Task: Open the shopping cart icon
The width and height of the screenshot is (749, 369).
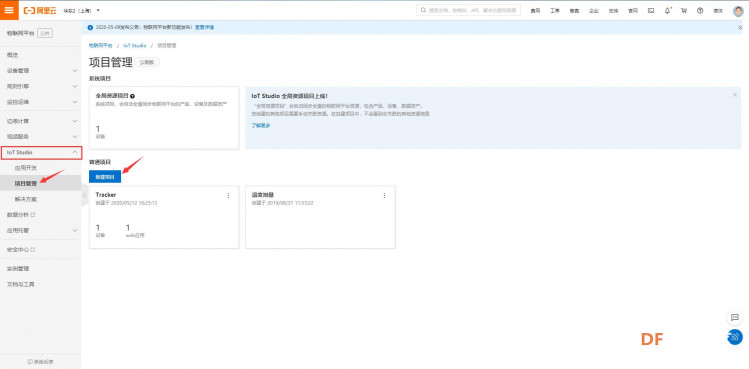Action: click(x=684, y=11)
